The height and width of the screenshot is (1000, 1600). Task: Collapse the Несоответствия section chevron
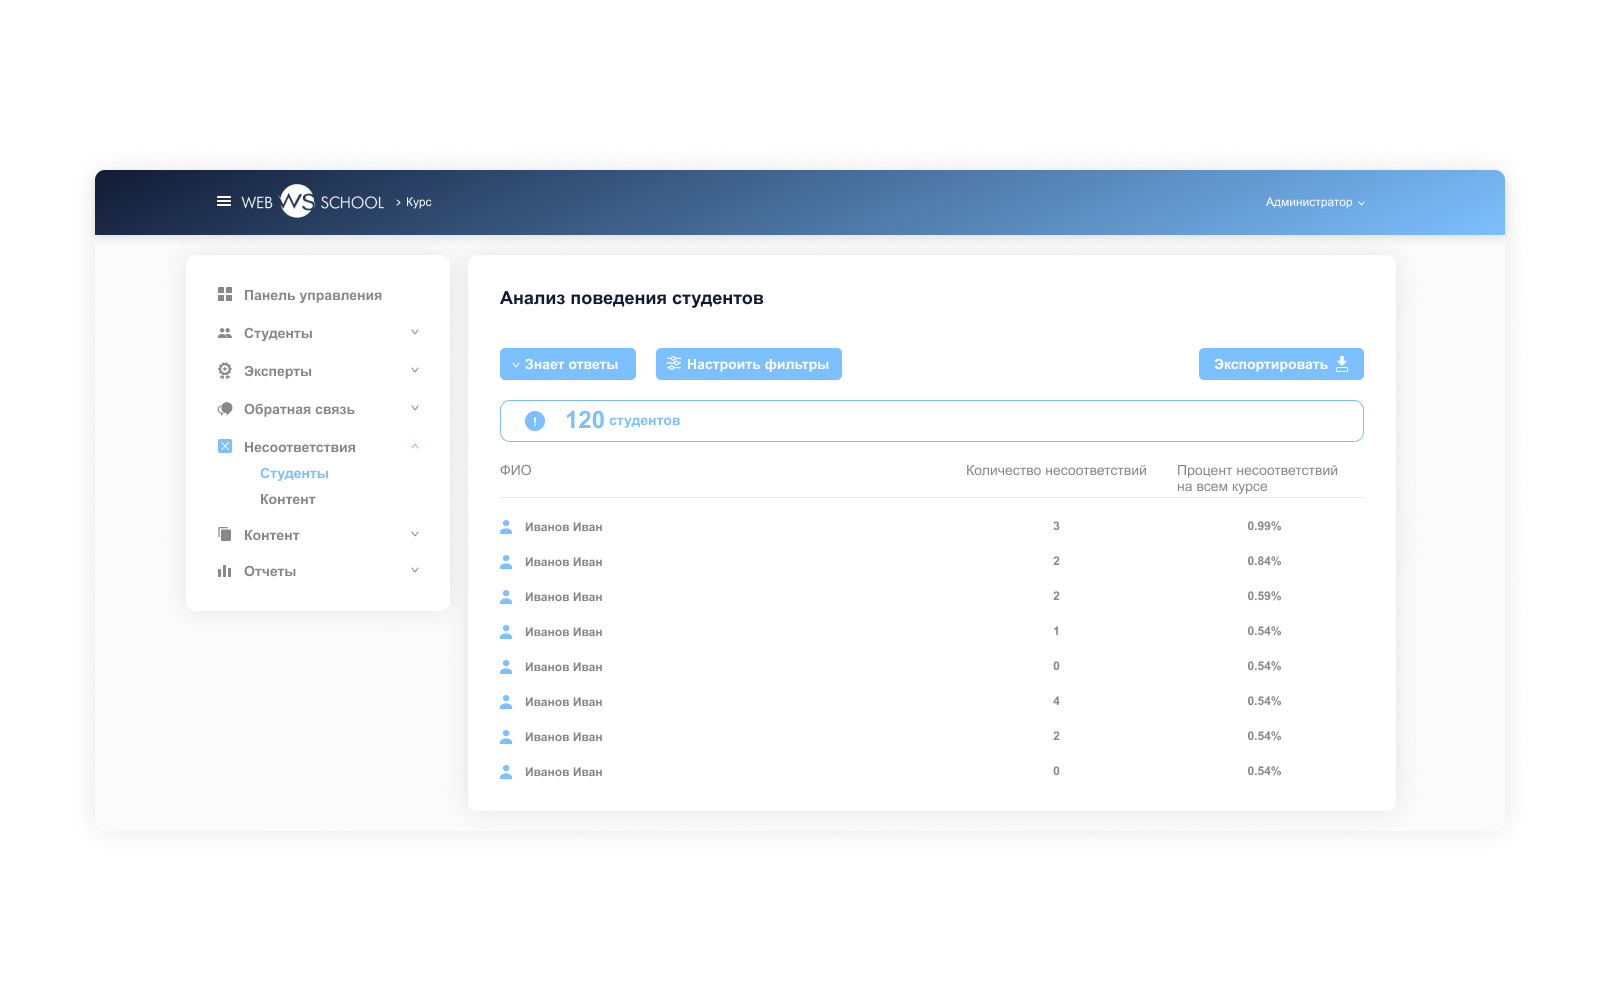[x=415, y=446]
